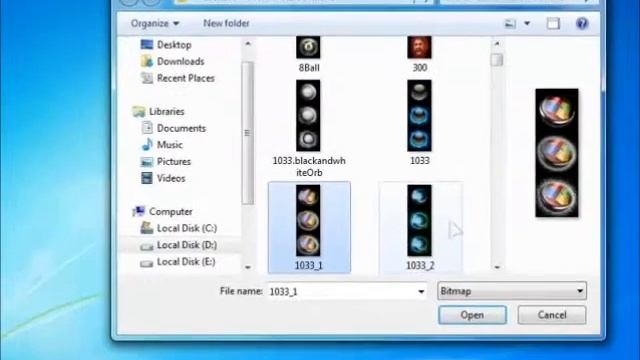Click the Open button

click(x=472, y=315)
